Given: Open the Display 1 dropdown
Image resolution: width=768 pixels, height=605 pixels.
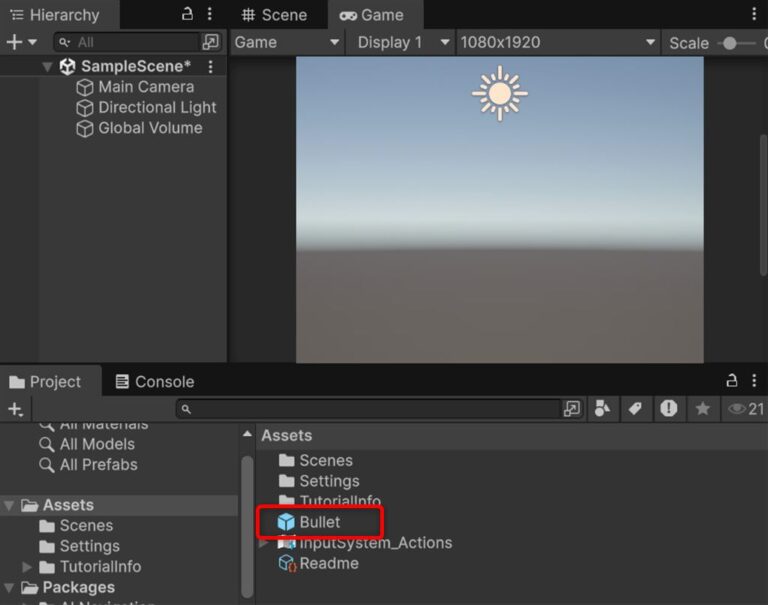Looking at the screenshot, I should tap(402, 42).
